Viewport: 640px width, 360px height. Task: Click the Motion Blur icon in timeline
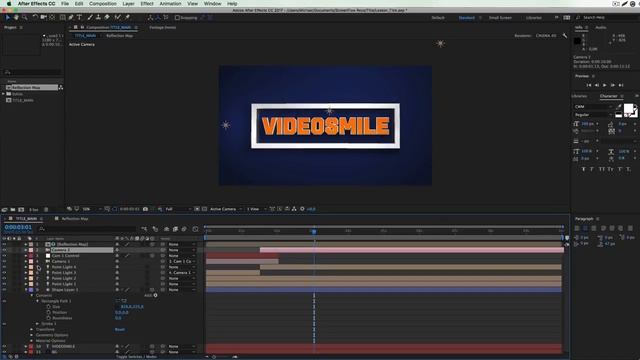tap(184, 229)
